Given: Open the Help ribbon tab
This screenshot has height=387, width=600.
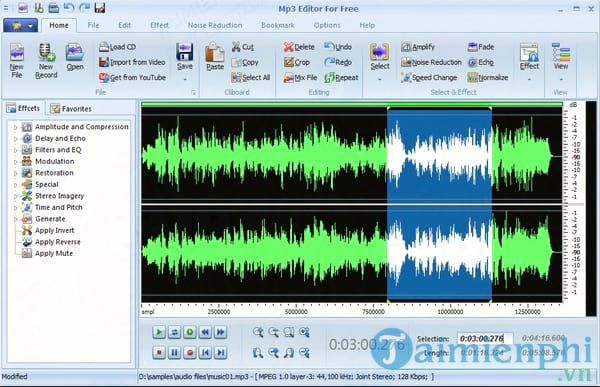Looking at the screenshot, I should click(367, 25).
